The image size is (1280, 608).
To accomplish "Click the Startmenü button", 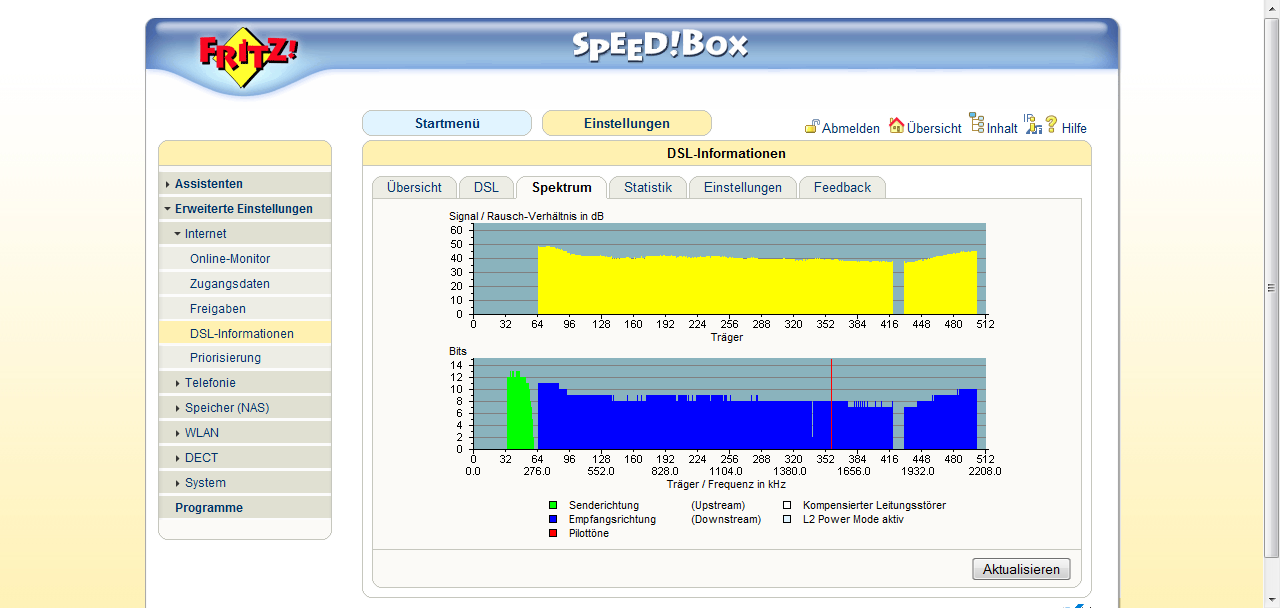I will [x=447, y=124].
